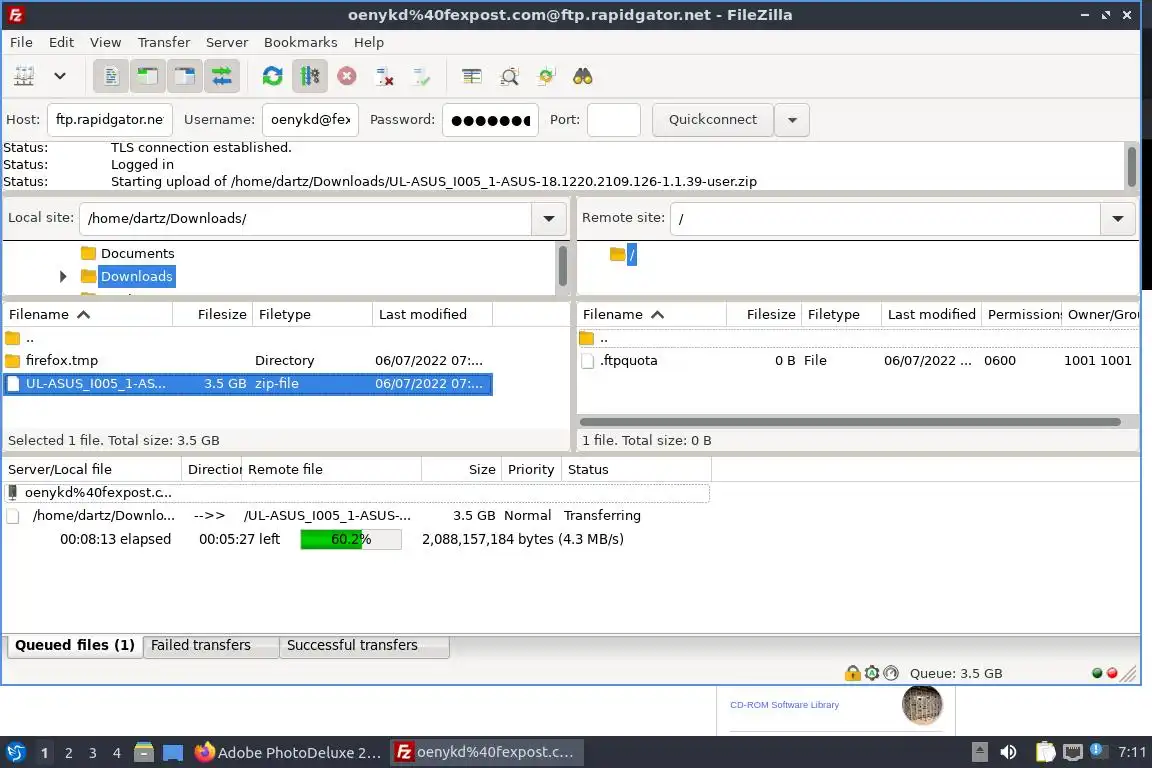Select the oenykd%40fexpost server queue row
This screenshot has height=768, width=1152.
click(x=356, y=492)
